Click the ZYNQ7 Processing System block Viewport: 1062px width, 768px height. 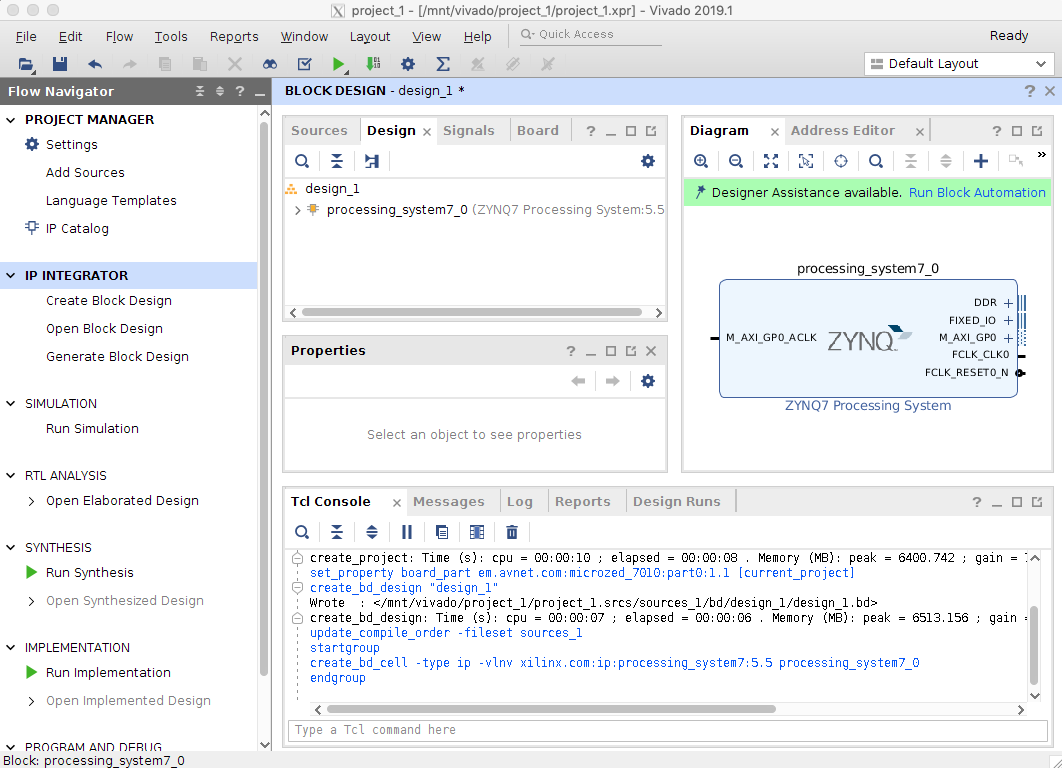click(868, 338)
